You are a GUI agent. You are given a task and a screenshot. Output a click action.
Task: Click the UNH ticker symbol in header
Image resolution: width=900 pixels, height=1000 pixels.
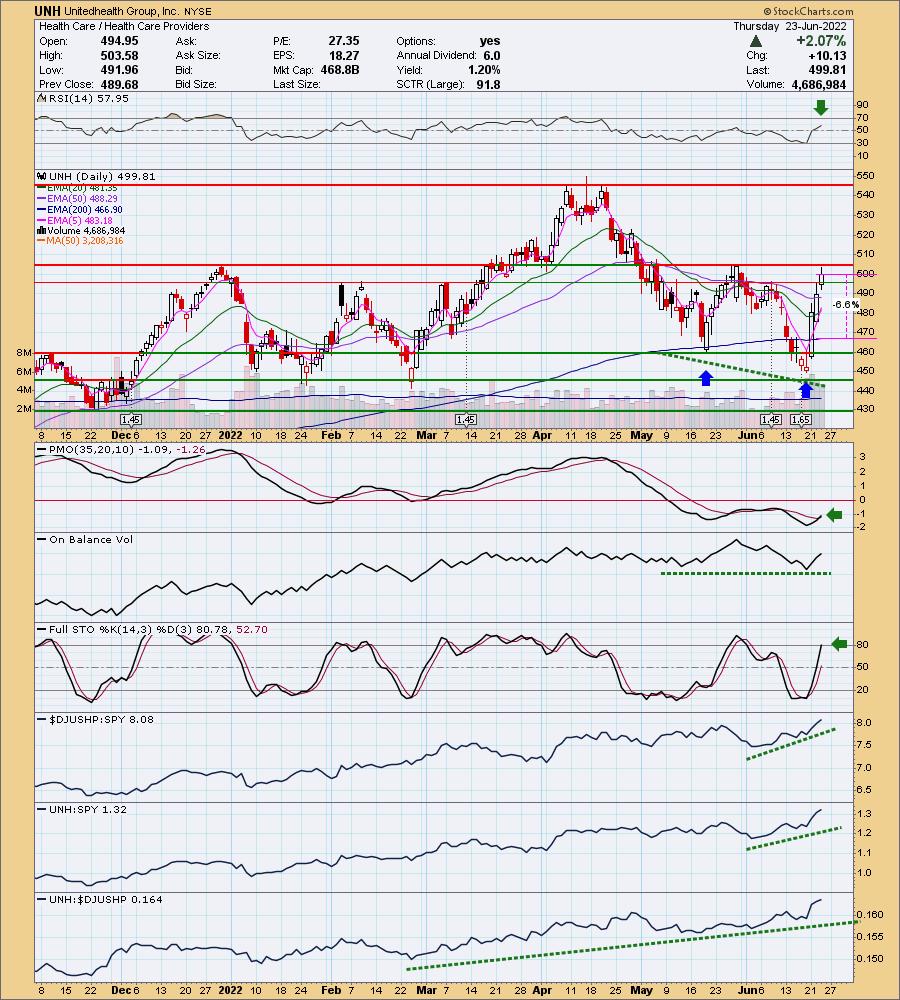48,11
